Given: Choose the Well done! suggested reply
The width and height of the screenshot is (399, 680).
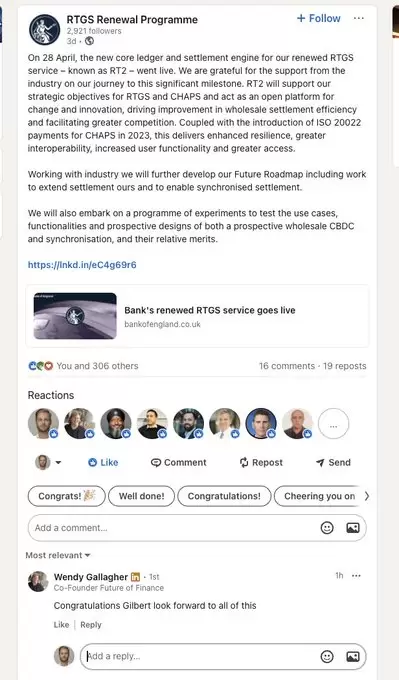Looking at the screenshot, I should [141, 496].
